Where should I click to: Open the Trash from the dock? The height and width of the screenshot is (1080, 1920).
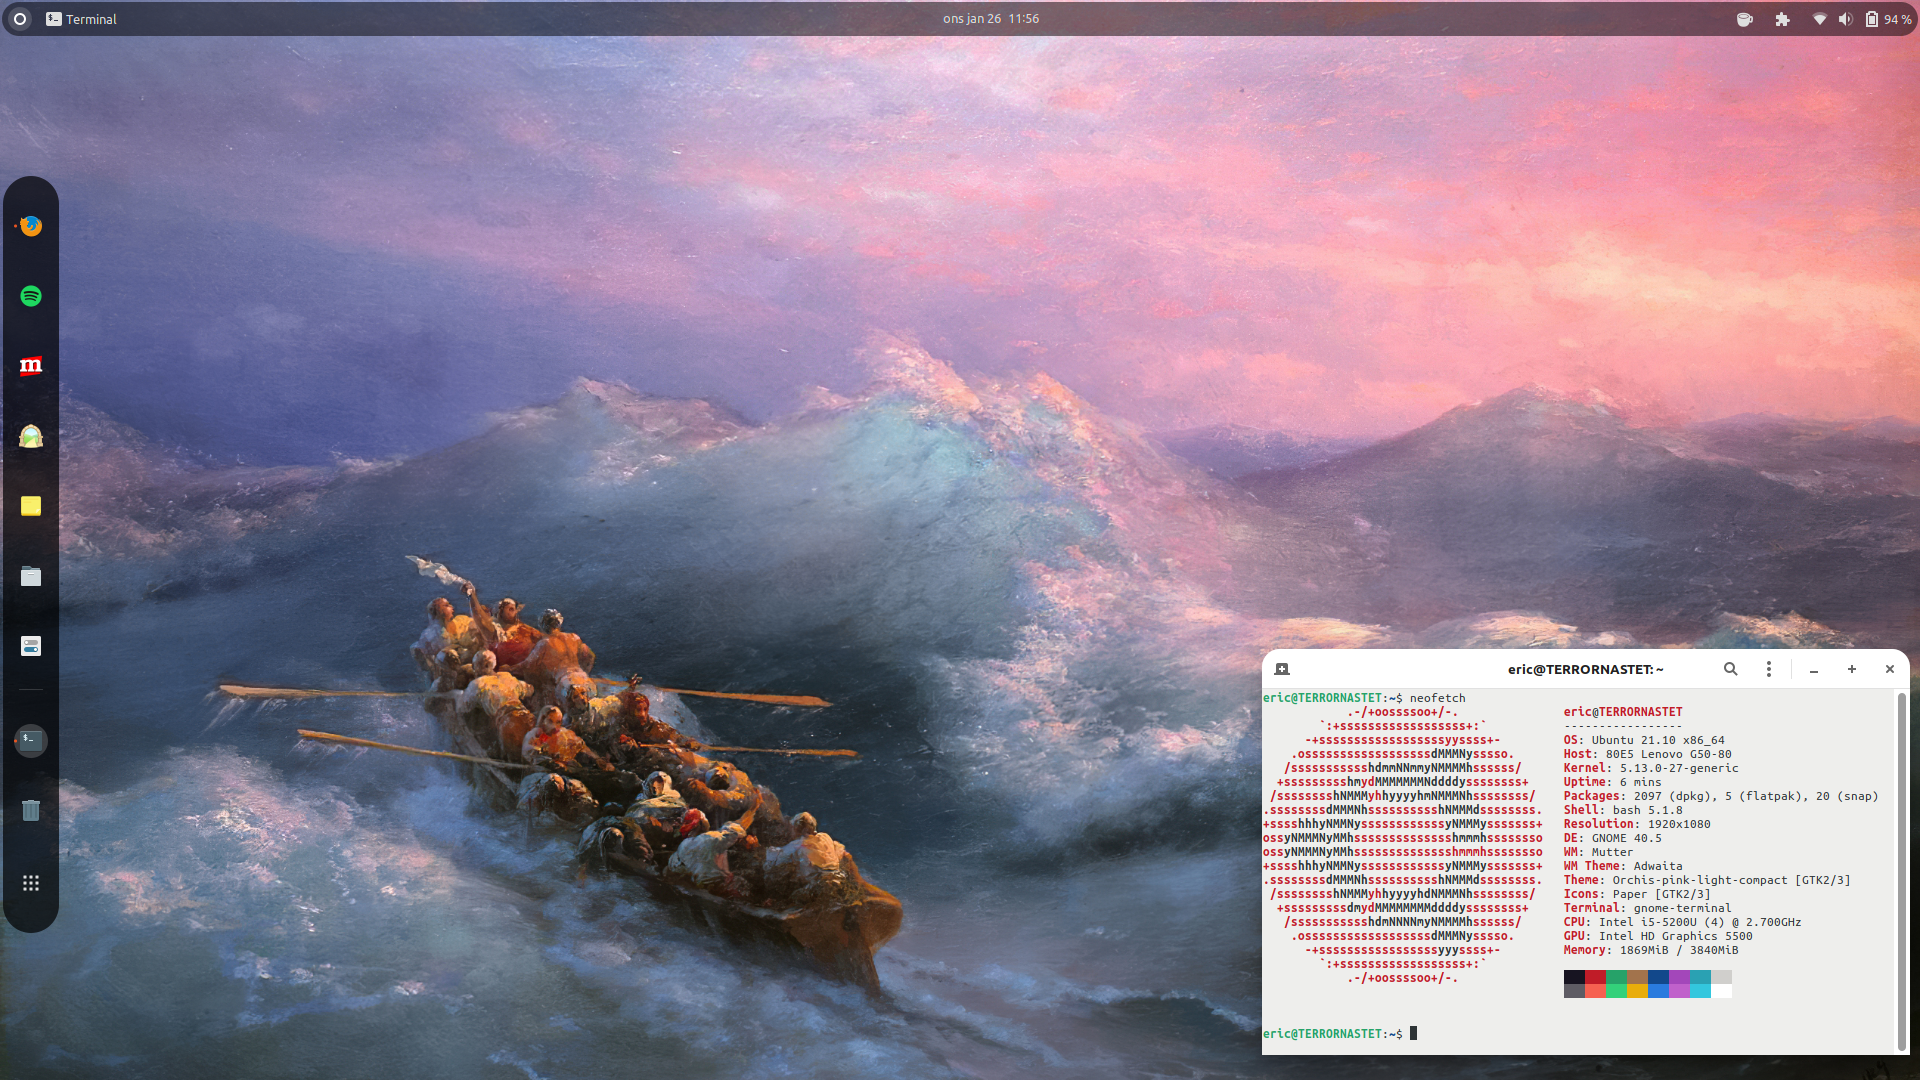[x=31, y=810]
